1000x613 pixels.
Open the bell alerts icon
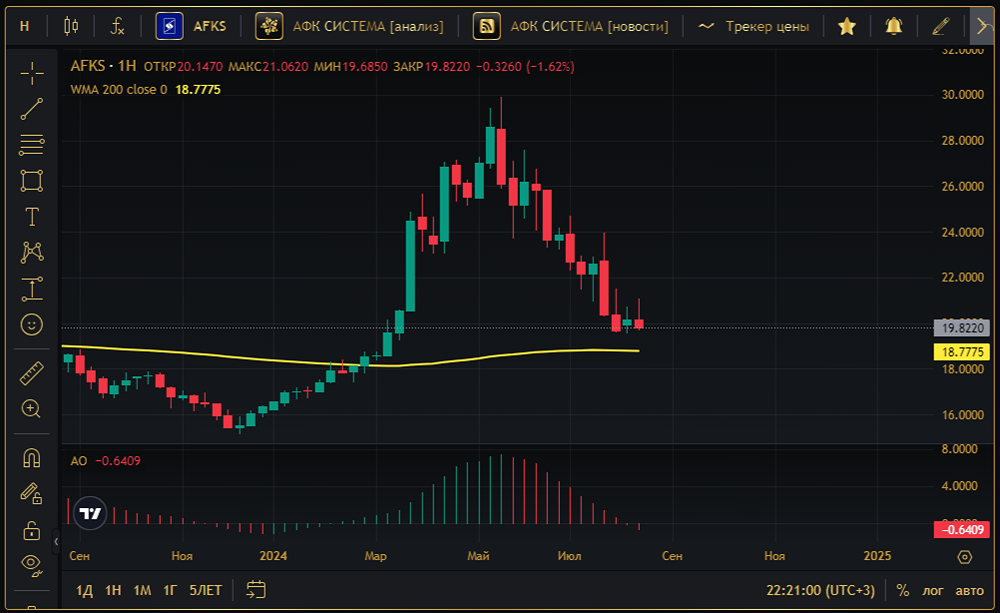coord(893,26)
